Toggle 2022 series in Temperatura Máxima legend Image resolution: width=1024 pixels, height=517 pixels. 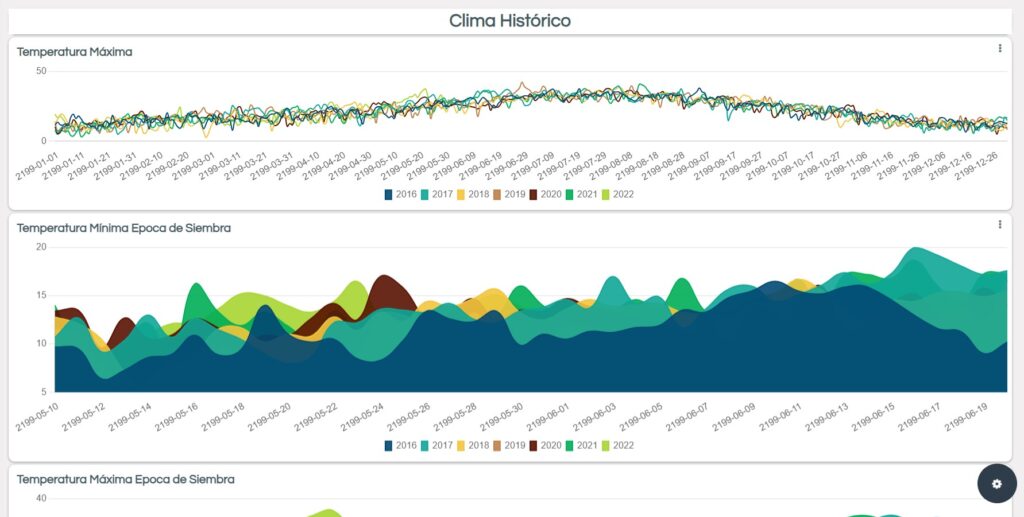[x=618, y=194]
